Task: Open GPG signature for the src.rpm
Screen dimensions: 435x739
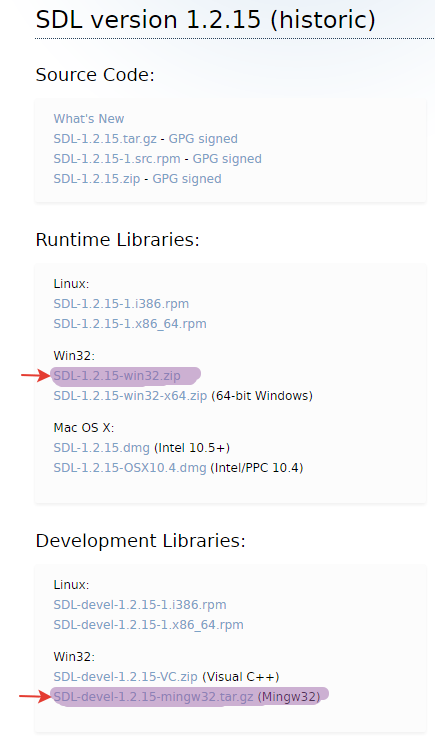Action: click(227, 159)
